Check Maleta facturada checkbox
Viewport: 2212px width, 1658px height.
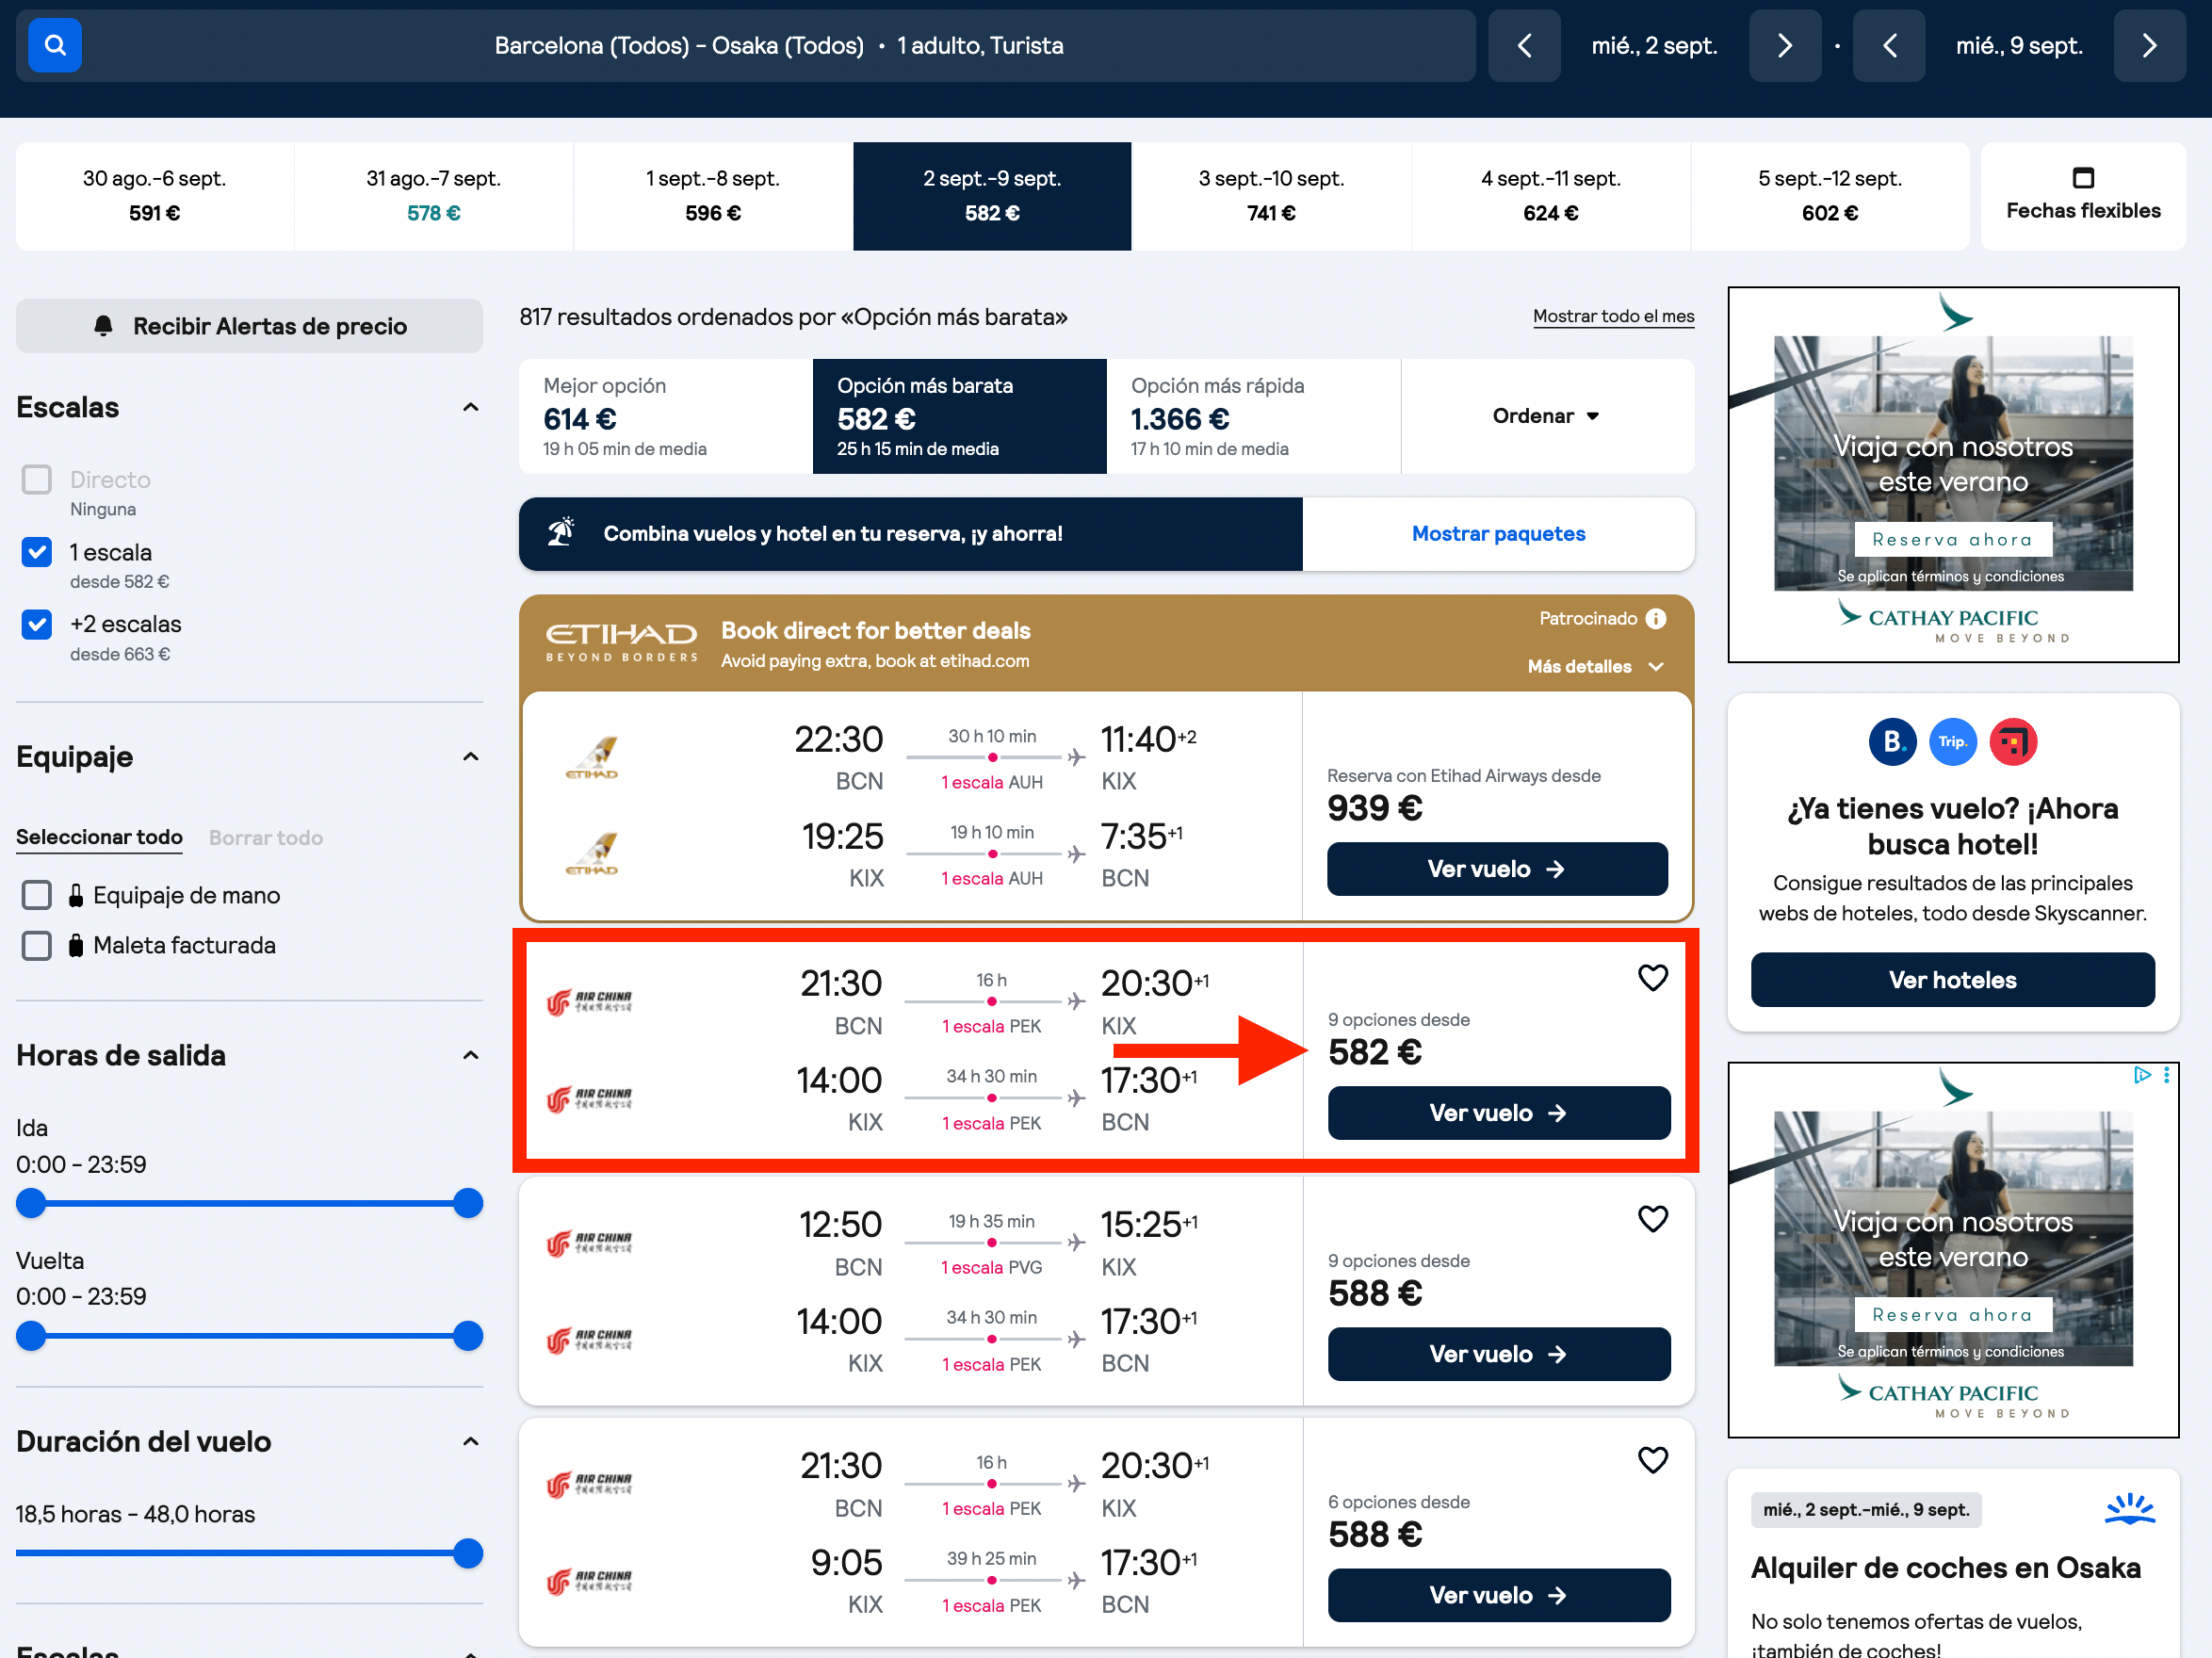pyautogui.click(x=37, y=944)
